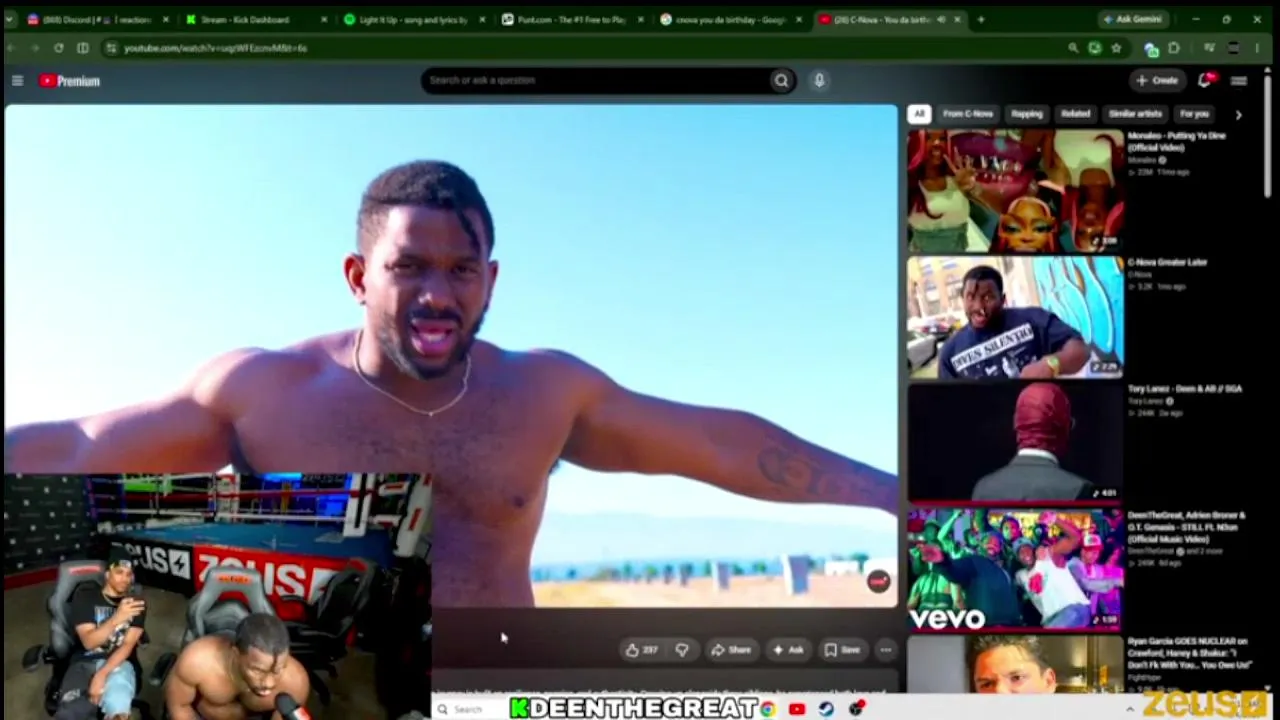1280x720 pixels.
Task: Switch to the Punt.com tab
Action: (x=571, y=19)
